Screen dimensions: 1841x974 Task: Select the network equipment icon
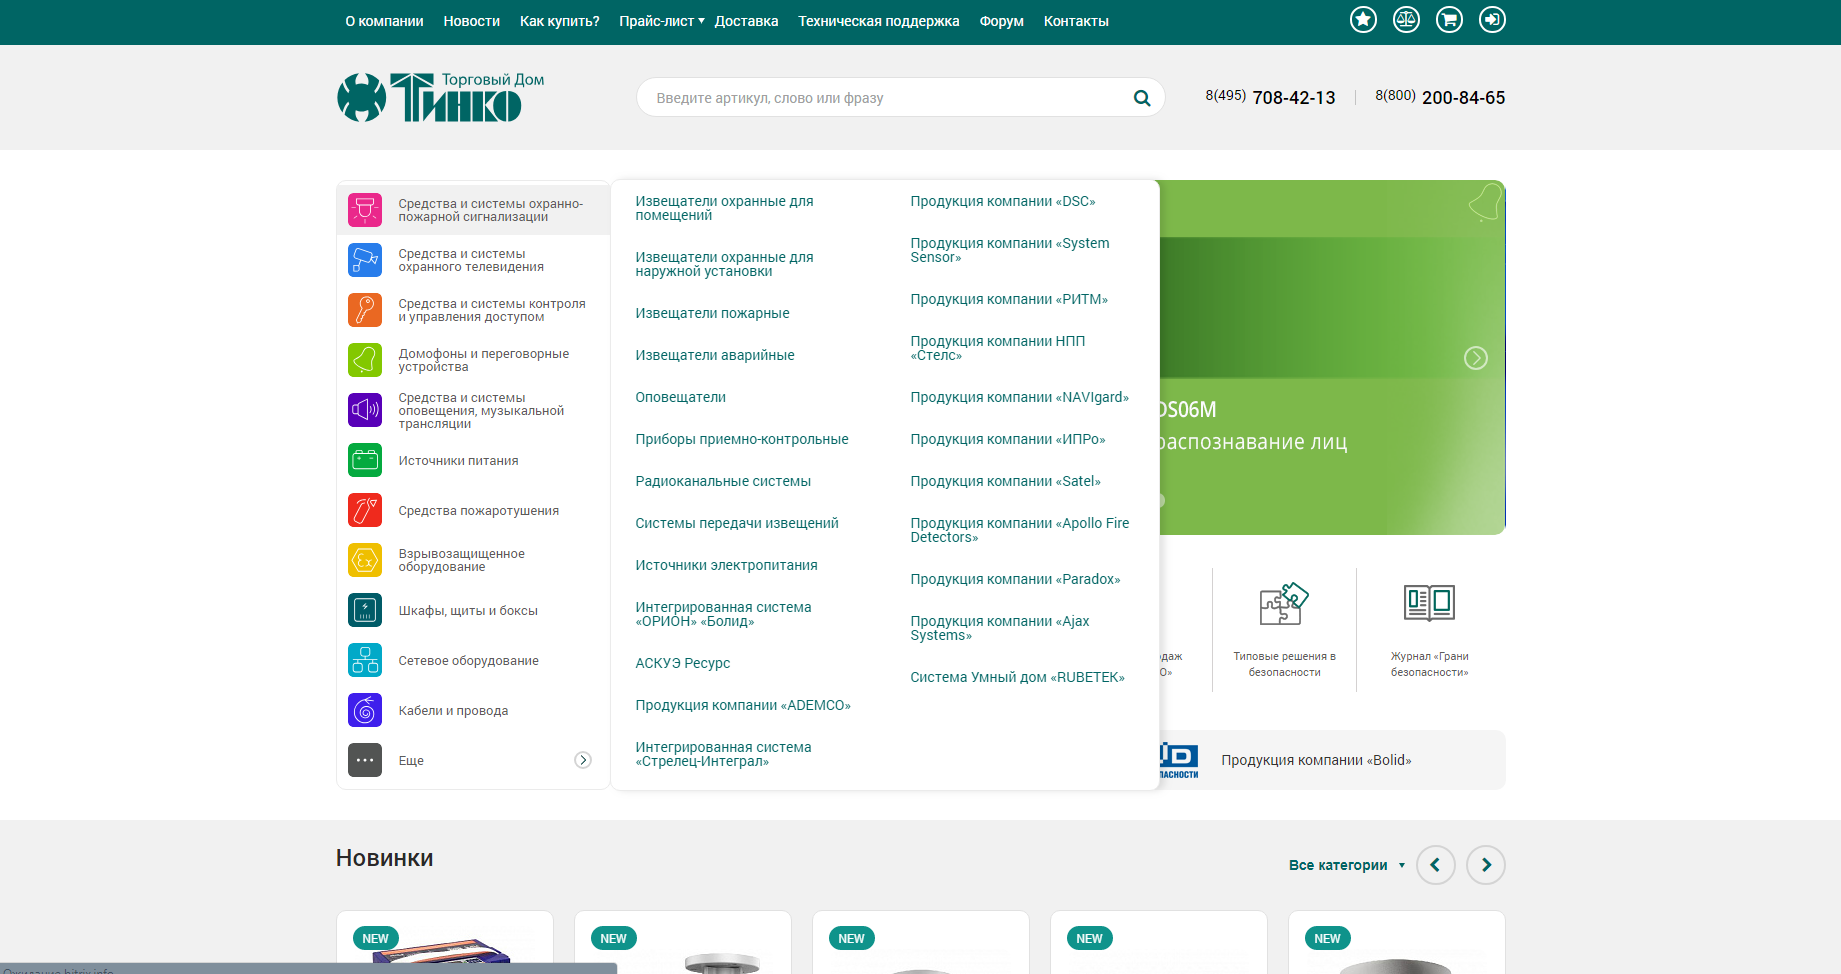point(365,660)
